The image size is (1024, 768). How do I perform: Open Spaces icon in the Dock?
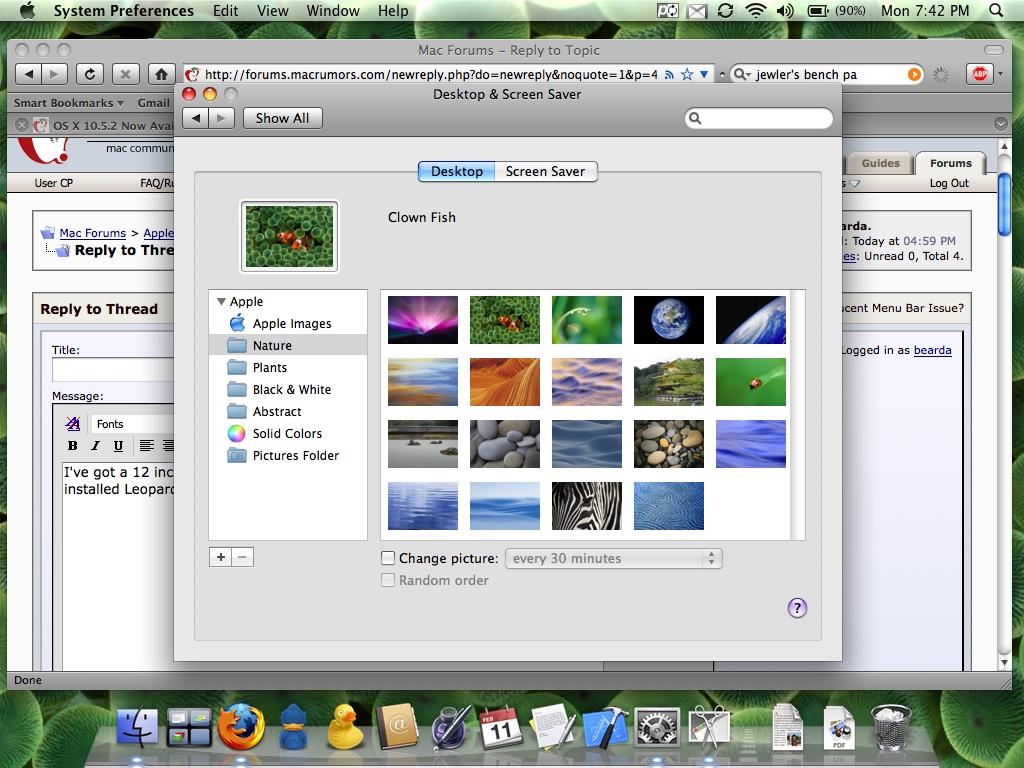click(189, 728)
